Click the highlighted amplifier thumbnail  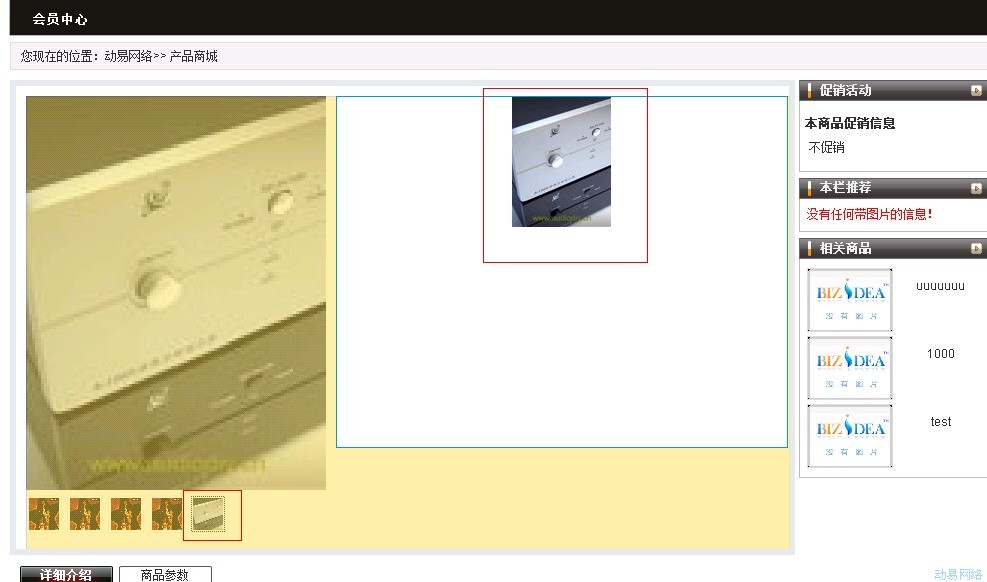pyautogui.click(x=209, y=514)
